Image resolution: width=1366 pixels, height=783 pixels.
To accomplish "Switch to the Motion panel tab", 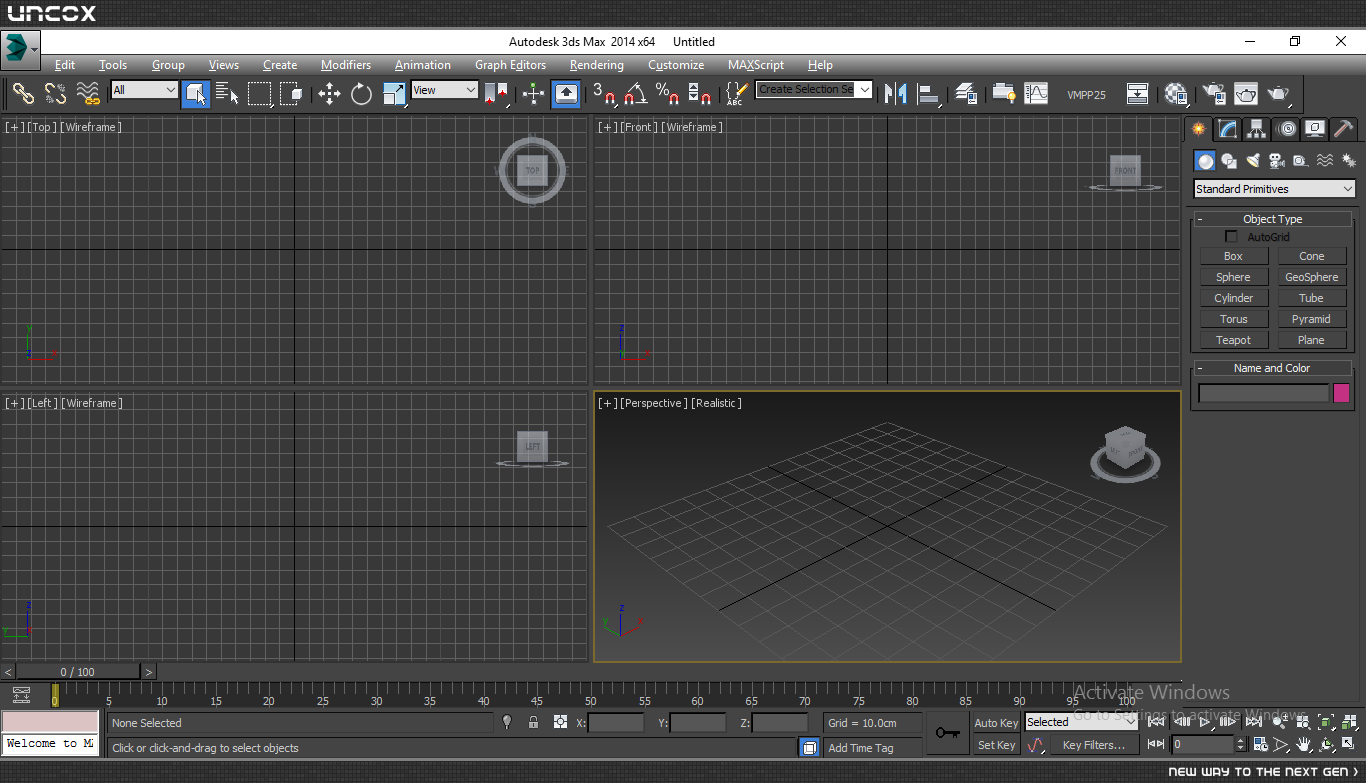I will (1287, 129).
